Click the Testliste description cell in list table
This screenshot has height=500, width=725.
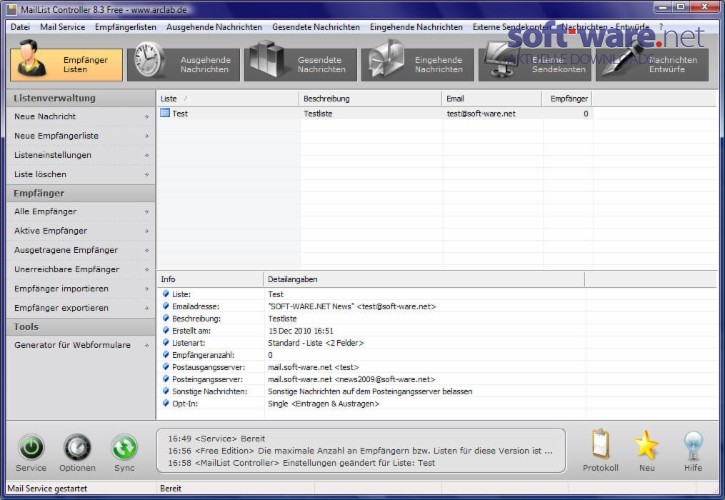pos(318,113)
